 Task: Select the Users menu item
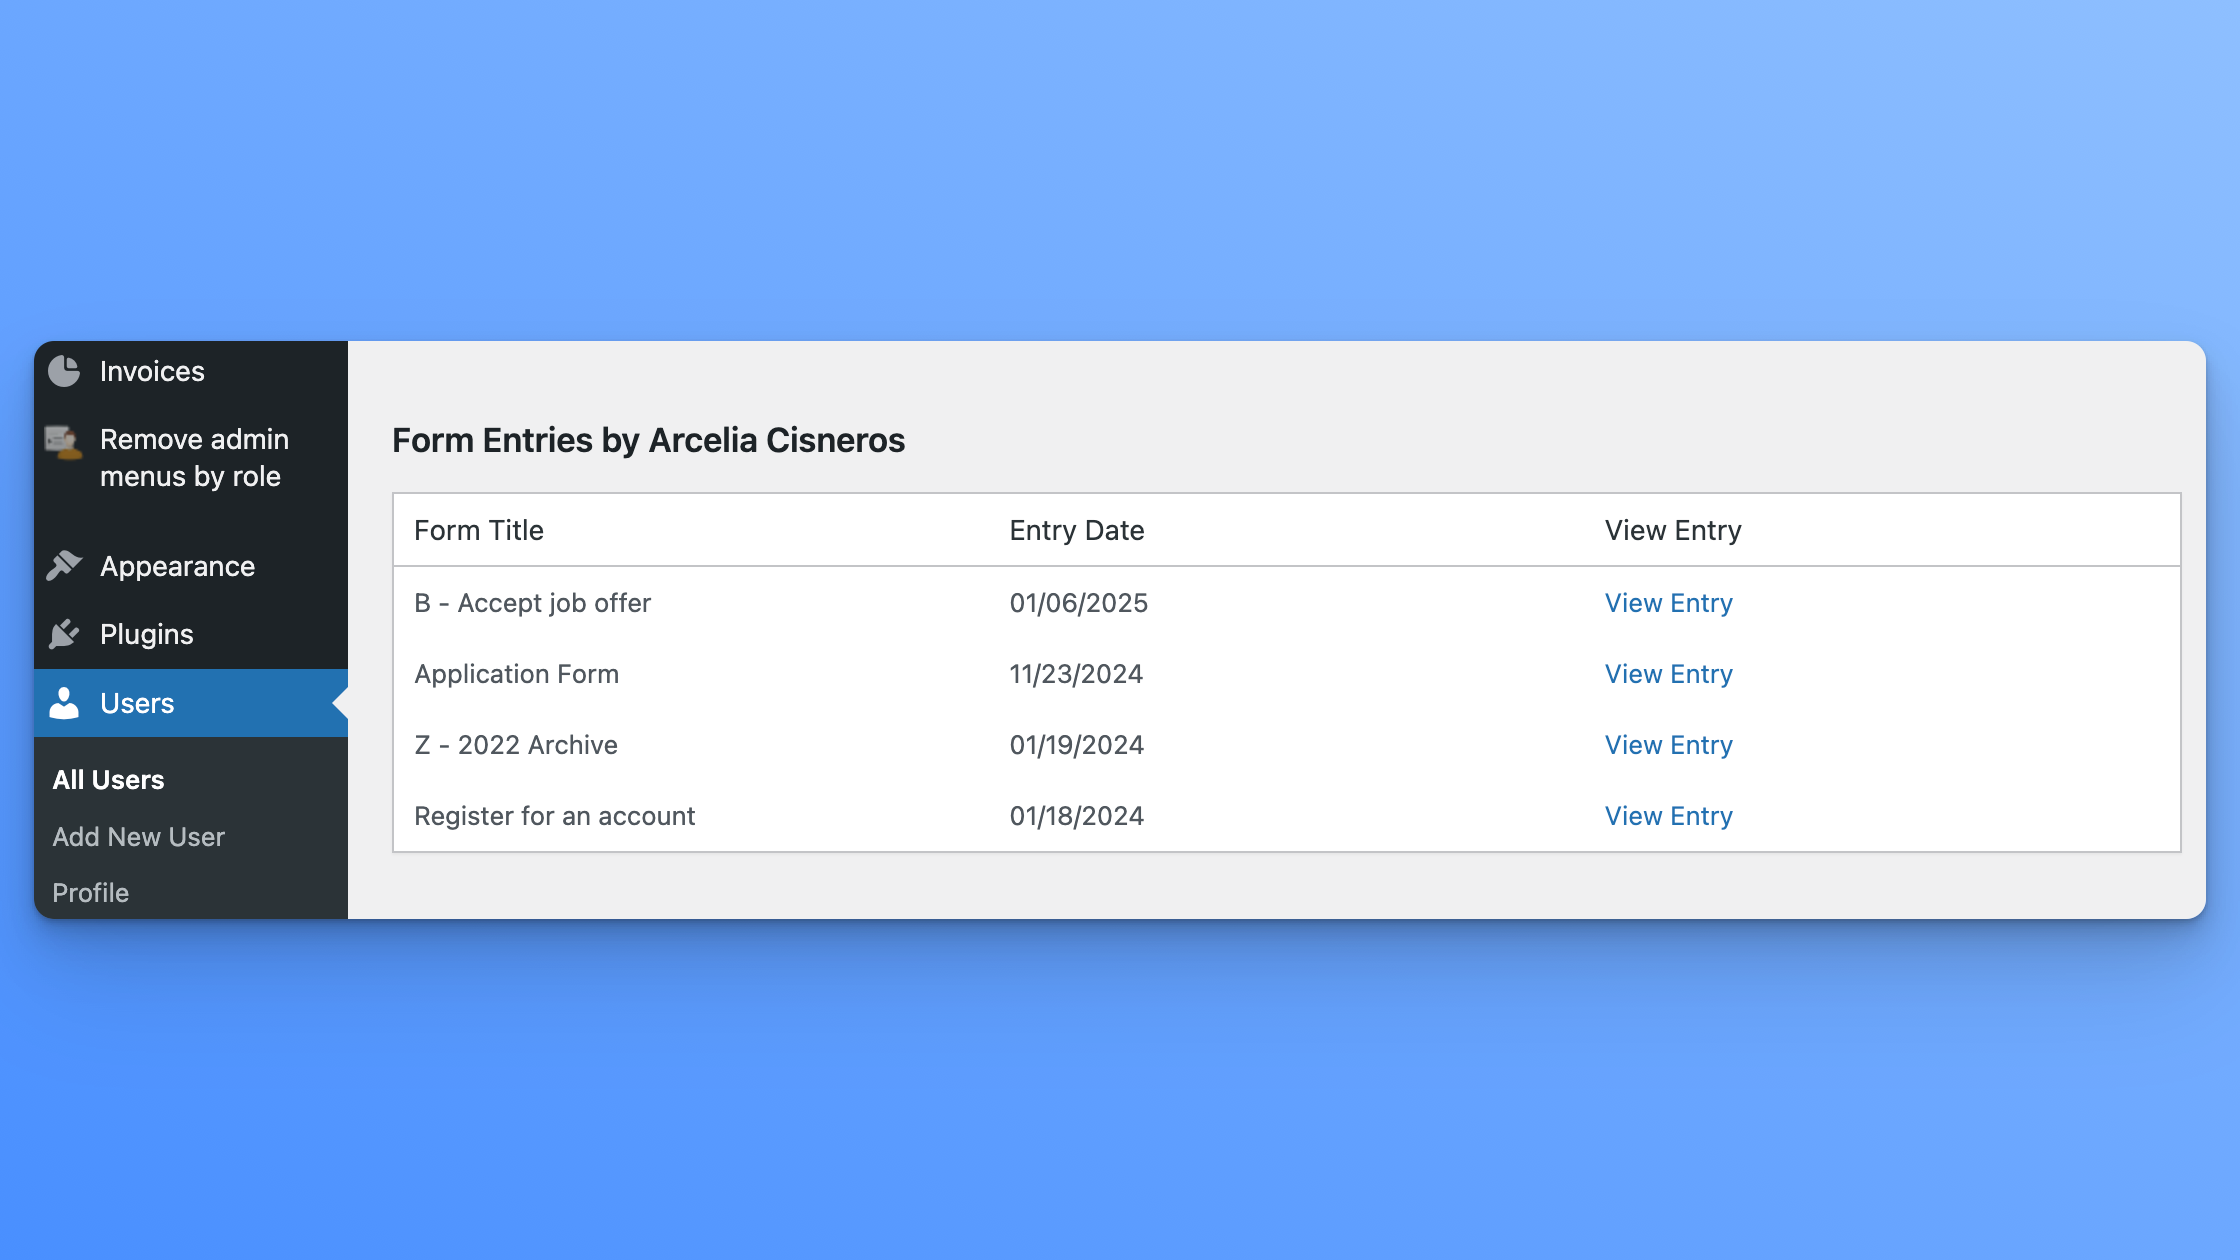click(x=191, y=703)
